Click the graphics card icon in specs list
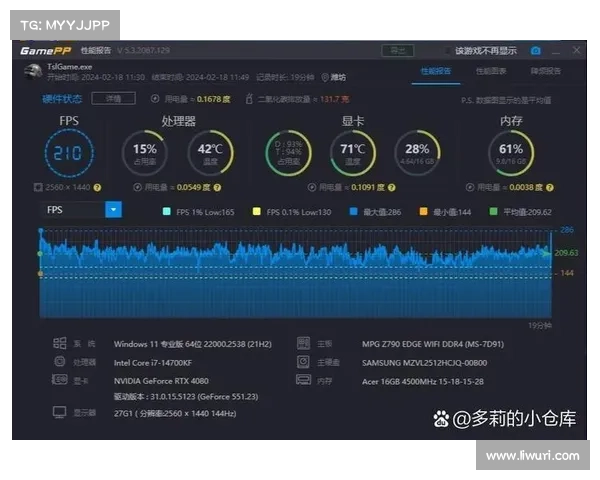Screen dimensions: 600x480 tap(59, 380)
